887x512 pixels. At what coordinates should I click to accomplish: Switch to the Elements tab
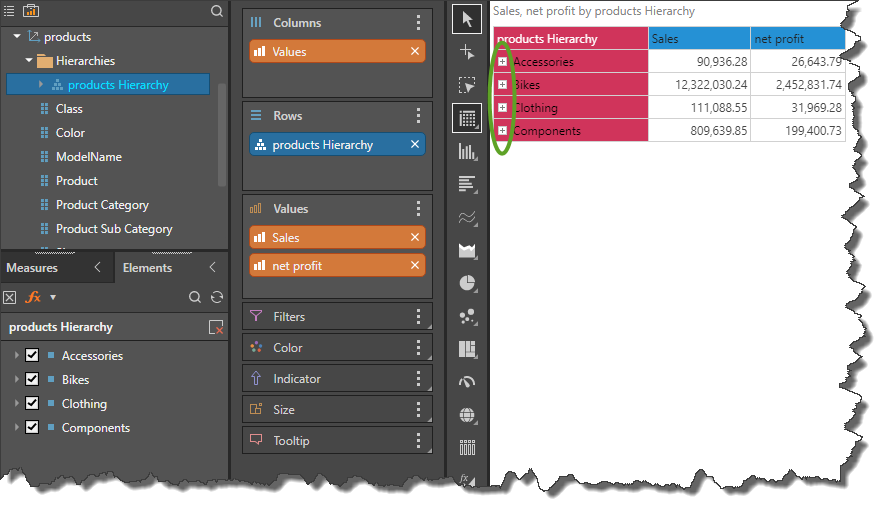(147, 268)
